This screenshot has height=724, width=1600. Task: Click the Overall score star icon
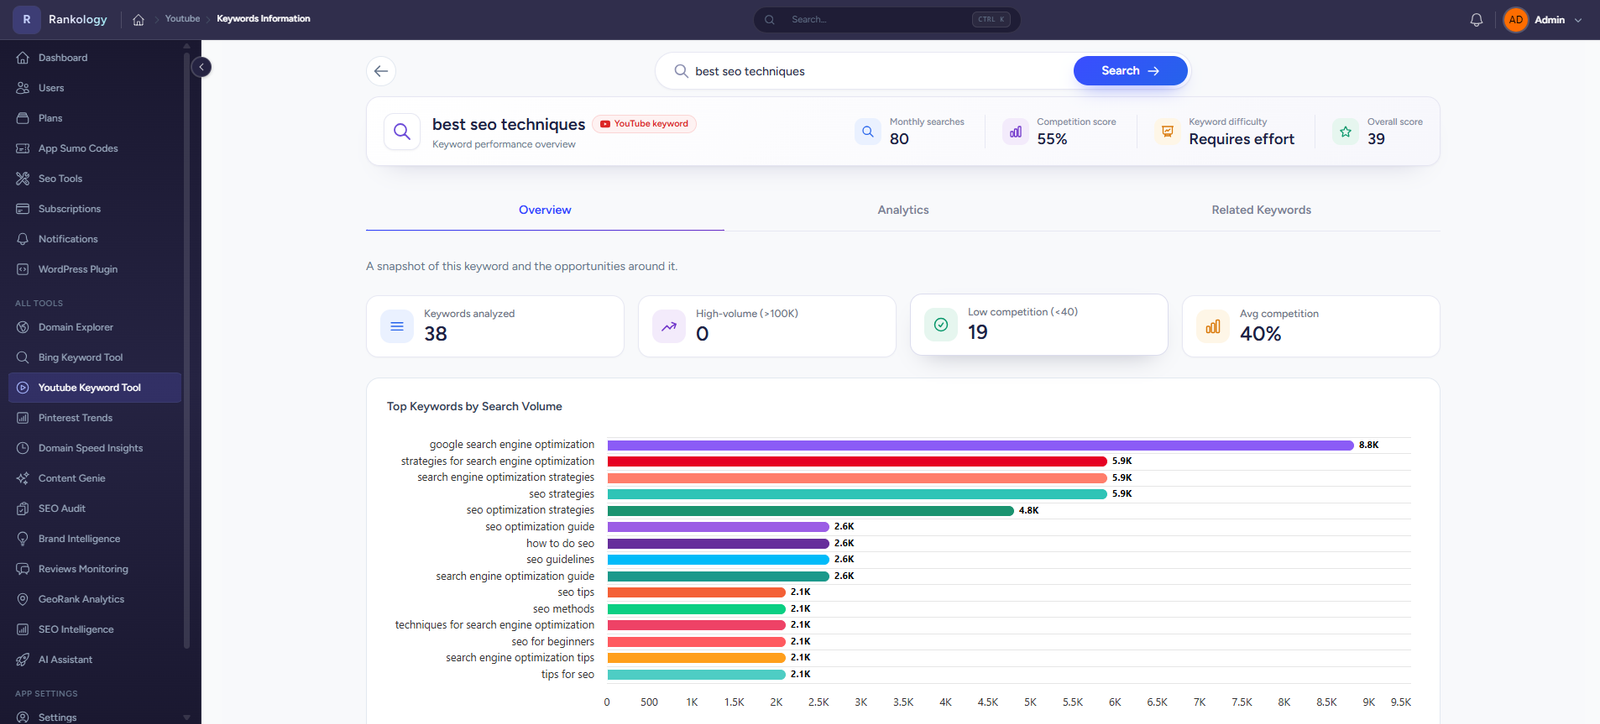coord(1345,131)
